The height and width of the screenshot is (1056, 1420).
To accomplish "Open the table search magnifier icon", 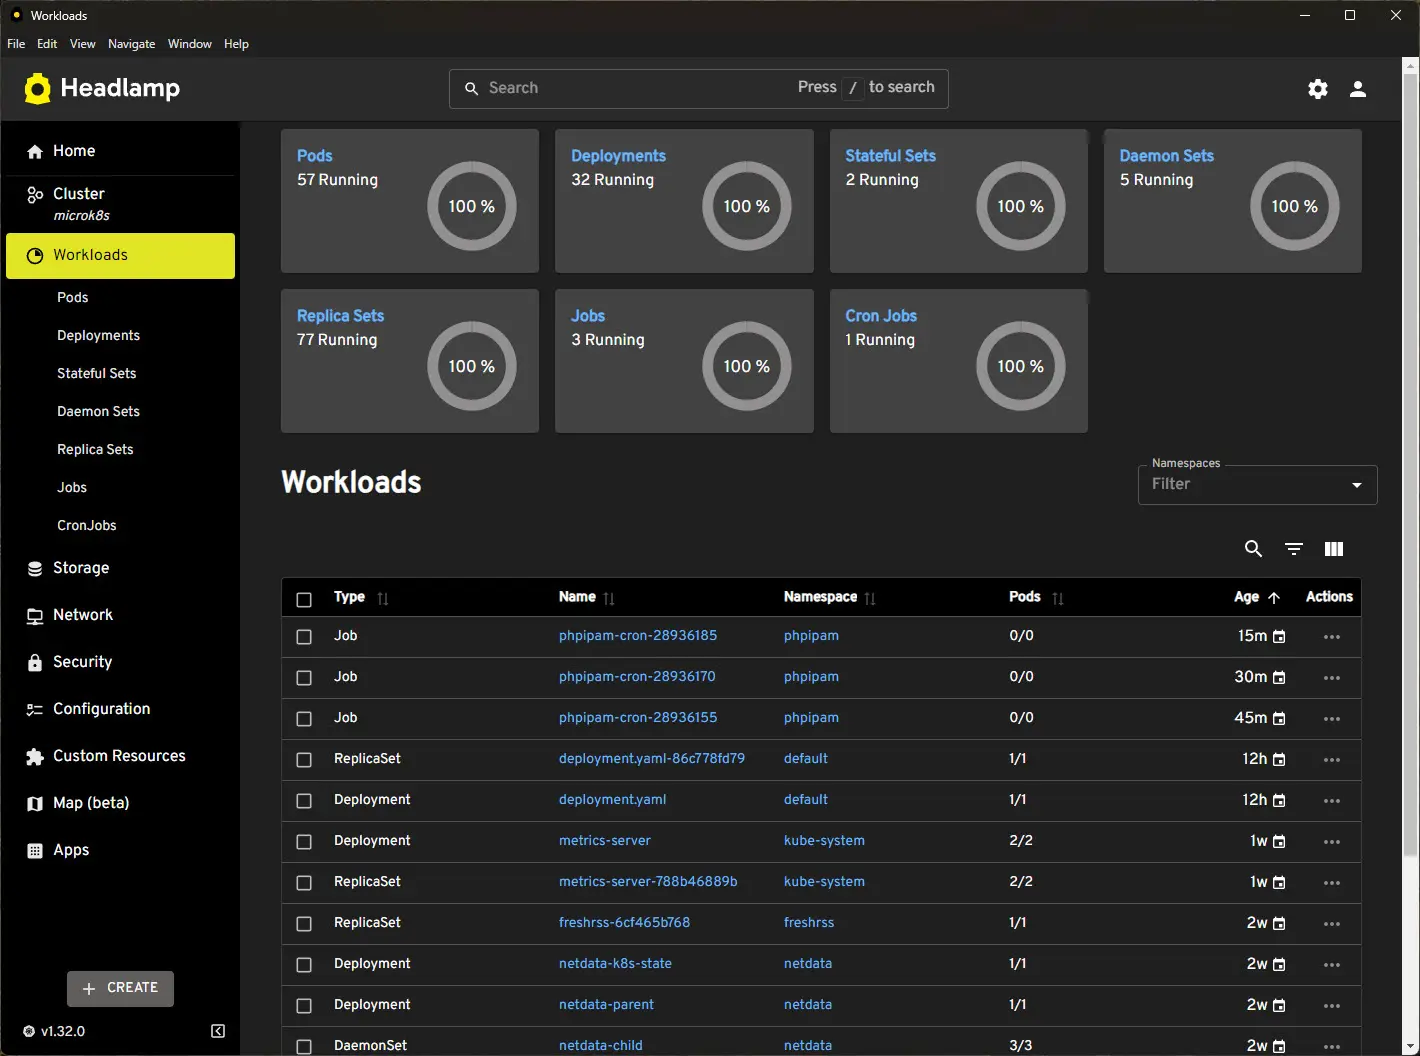I will tap(1253, 549).
